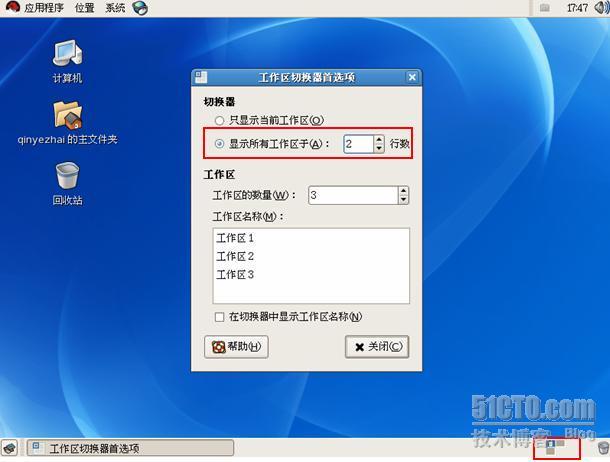Click the 关闭 button
Image resolution: width=610 pixels, height=462 pixels.
click(377, 346)
